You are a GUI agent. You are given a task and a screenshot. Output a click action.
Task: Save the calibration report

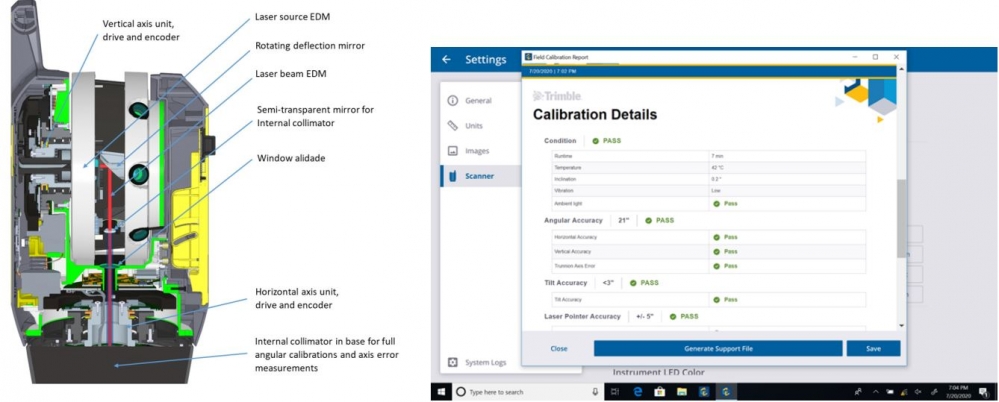[873, 348]
